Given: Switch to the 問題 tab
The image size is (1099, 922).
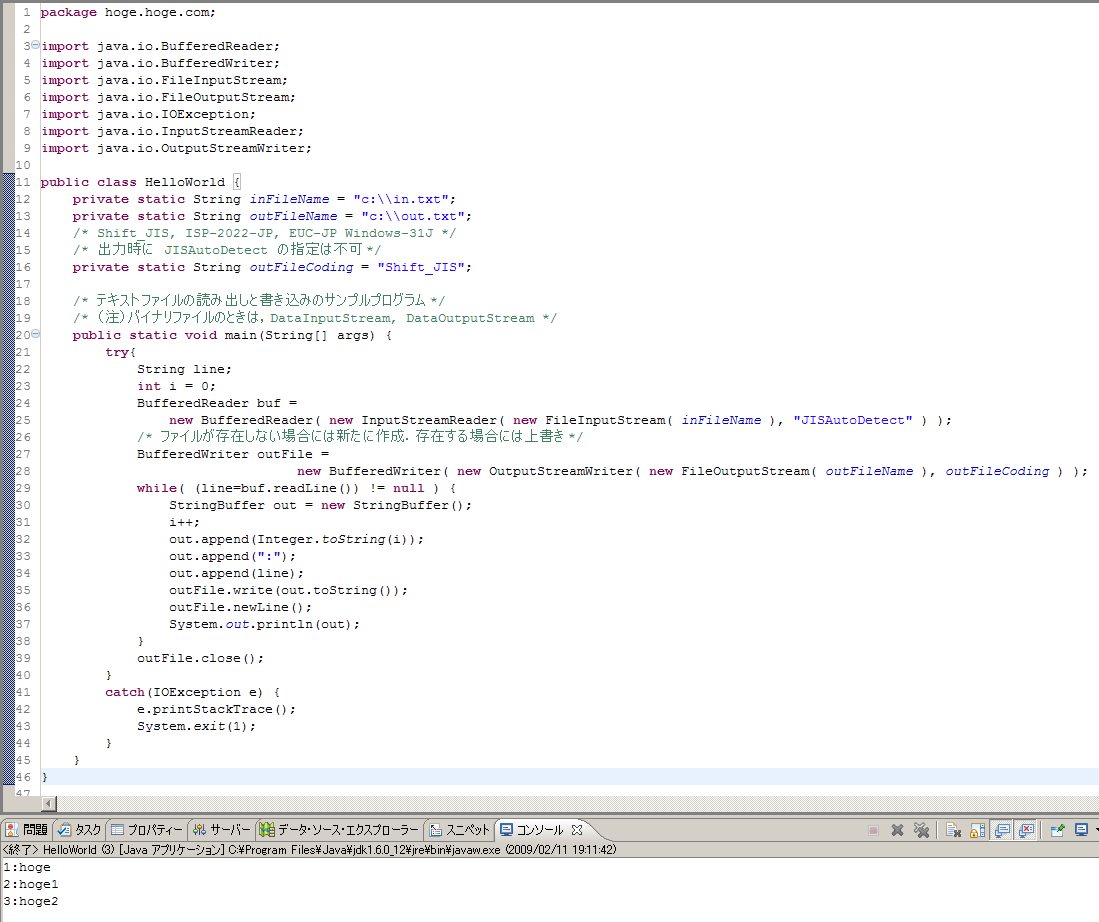Looking at the screenshot, I should [x=27, y=830].
